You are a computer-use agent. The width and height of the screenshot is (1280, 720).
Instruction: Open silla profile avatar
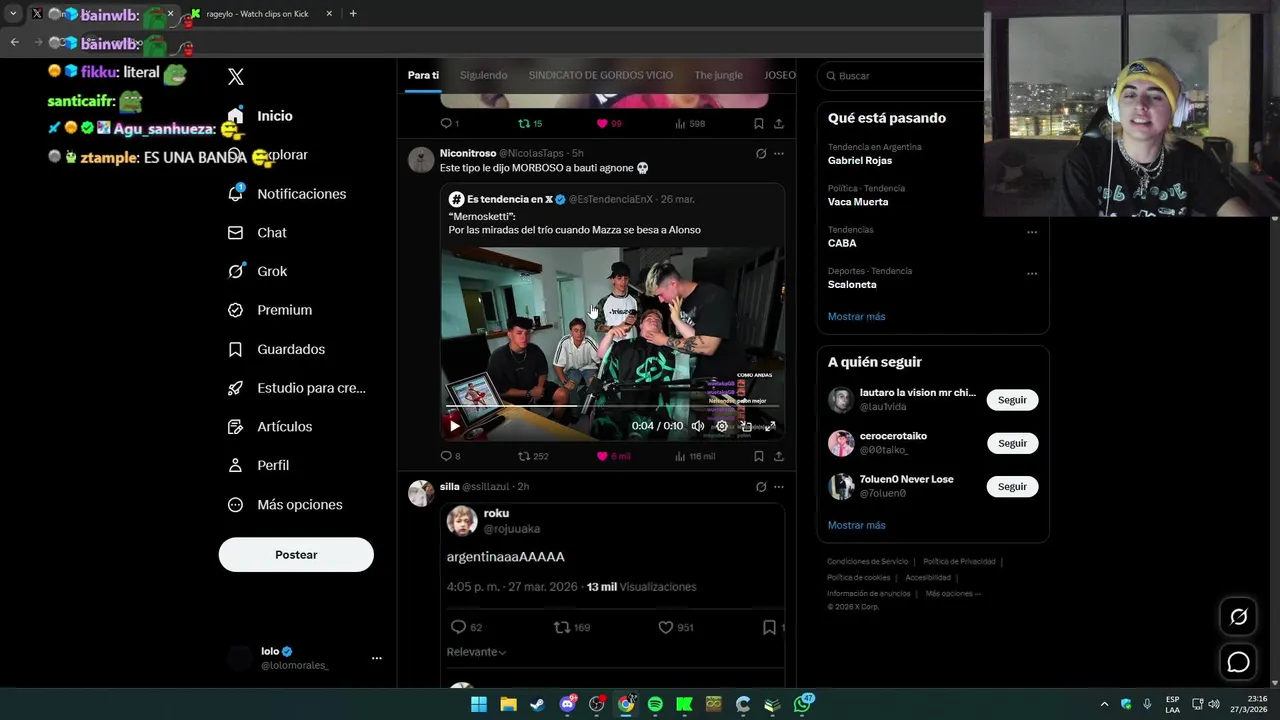coord(421,493)
